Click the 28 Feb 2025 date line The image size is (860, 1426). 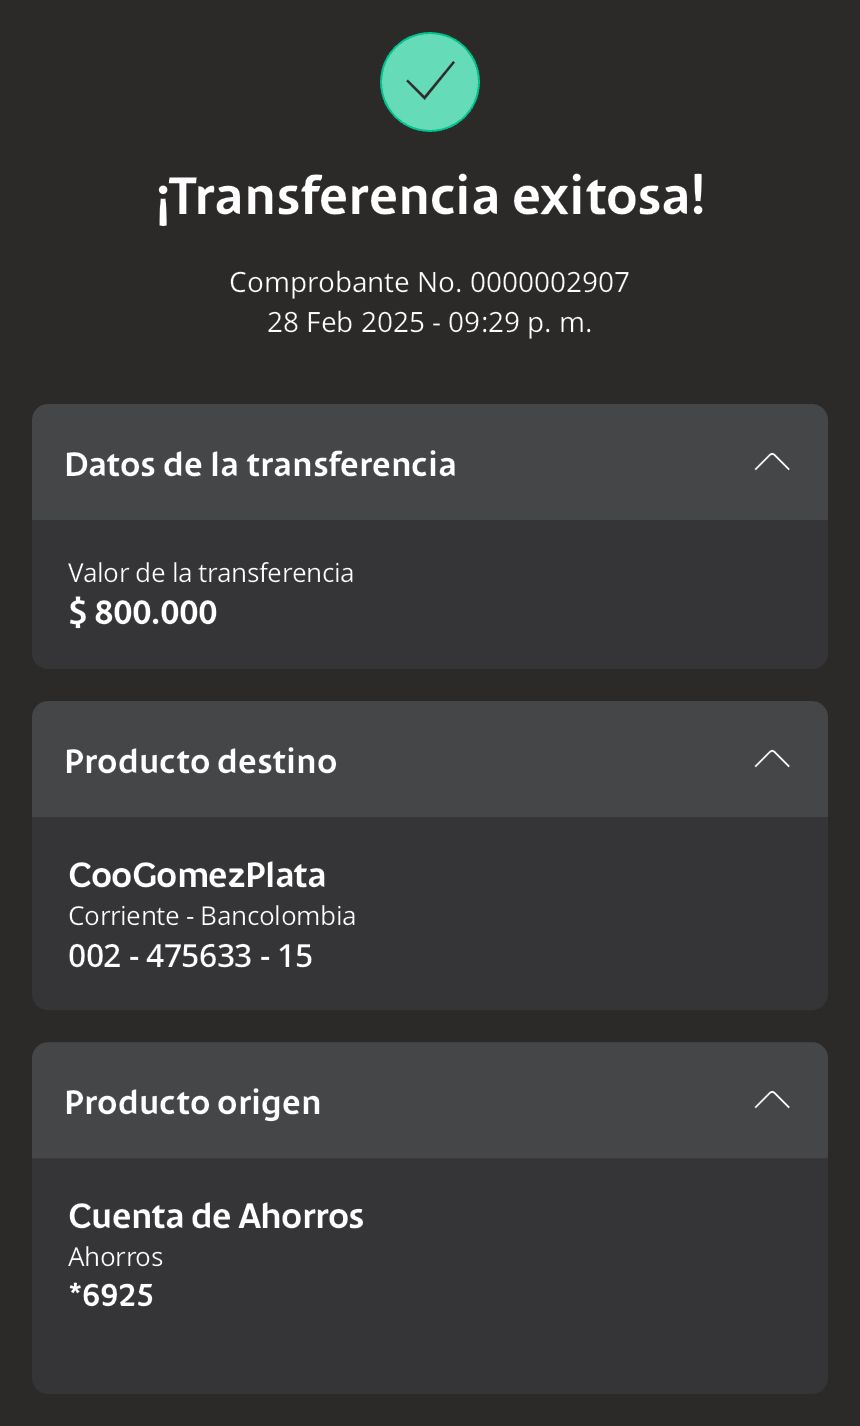[430, 323]
